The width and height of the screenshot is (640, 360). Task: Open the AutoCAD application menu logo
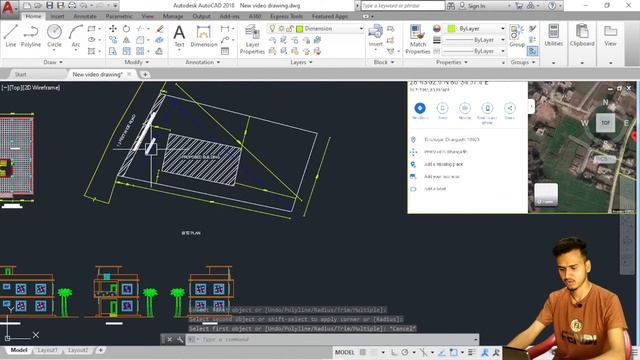tap(8, 8)
